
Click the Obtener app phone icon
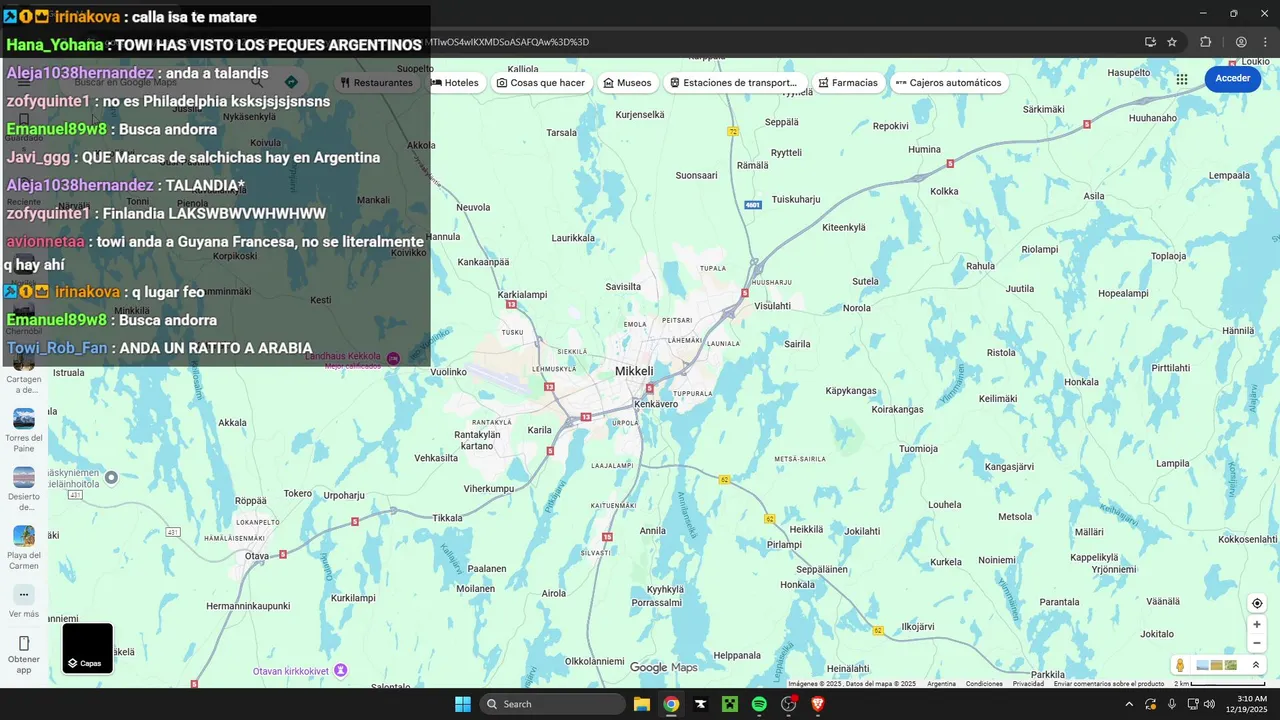coord(24,643)
